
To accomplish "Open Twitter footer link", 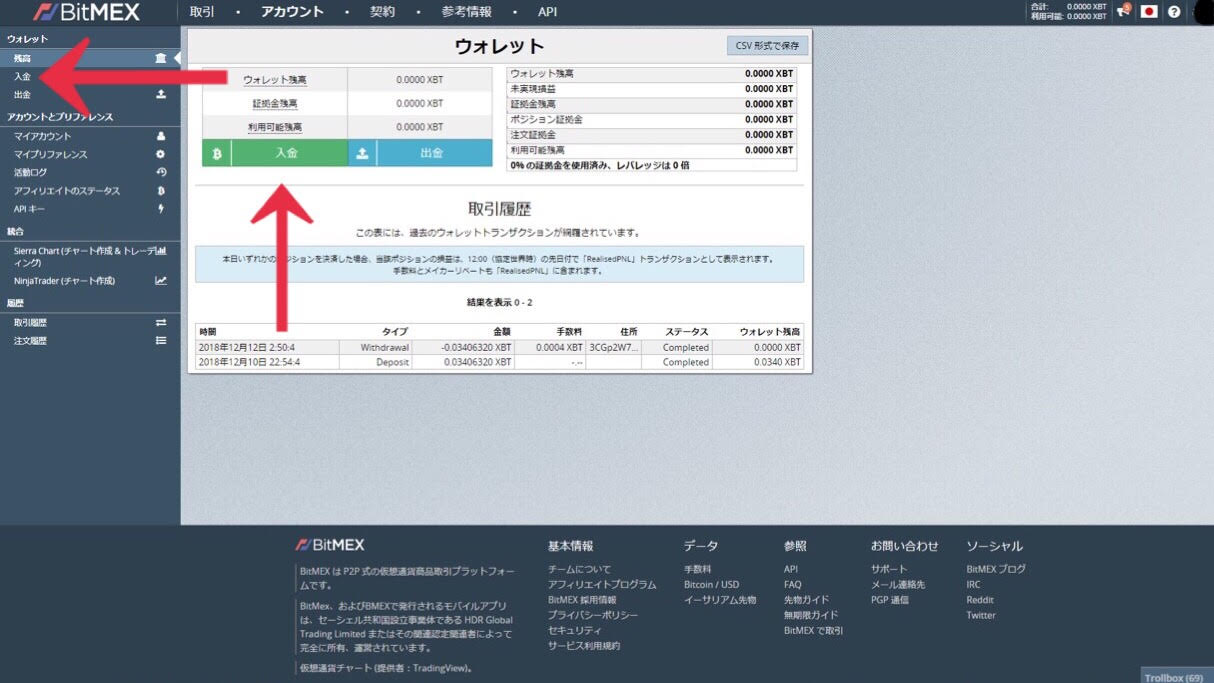I will pos(981,615).
